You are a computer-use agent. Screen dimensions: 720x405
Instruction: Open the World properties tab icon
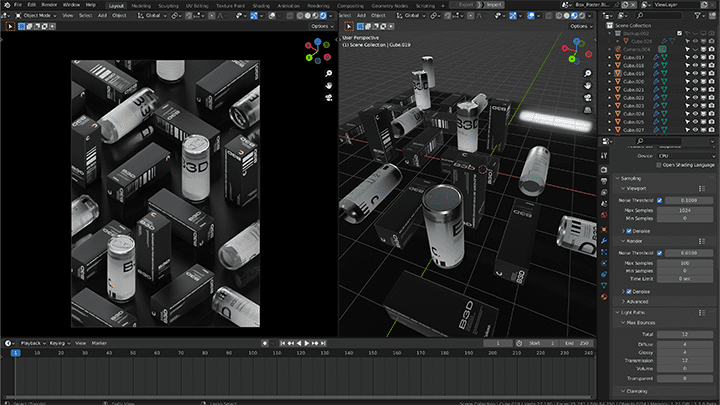tap(604, 215)
